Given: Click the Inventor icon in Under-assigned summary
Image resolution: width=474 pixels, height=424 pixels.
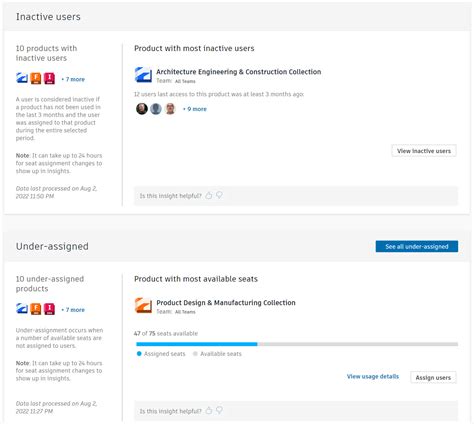Looking at the screenshot, I should (49, 309).
